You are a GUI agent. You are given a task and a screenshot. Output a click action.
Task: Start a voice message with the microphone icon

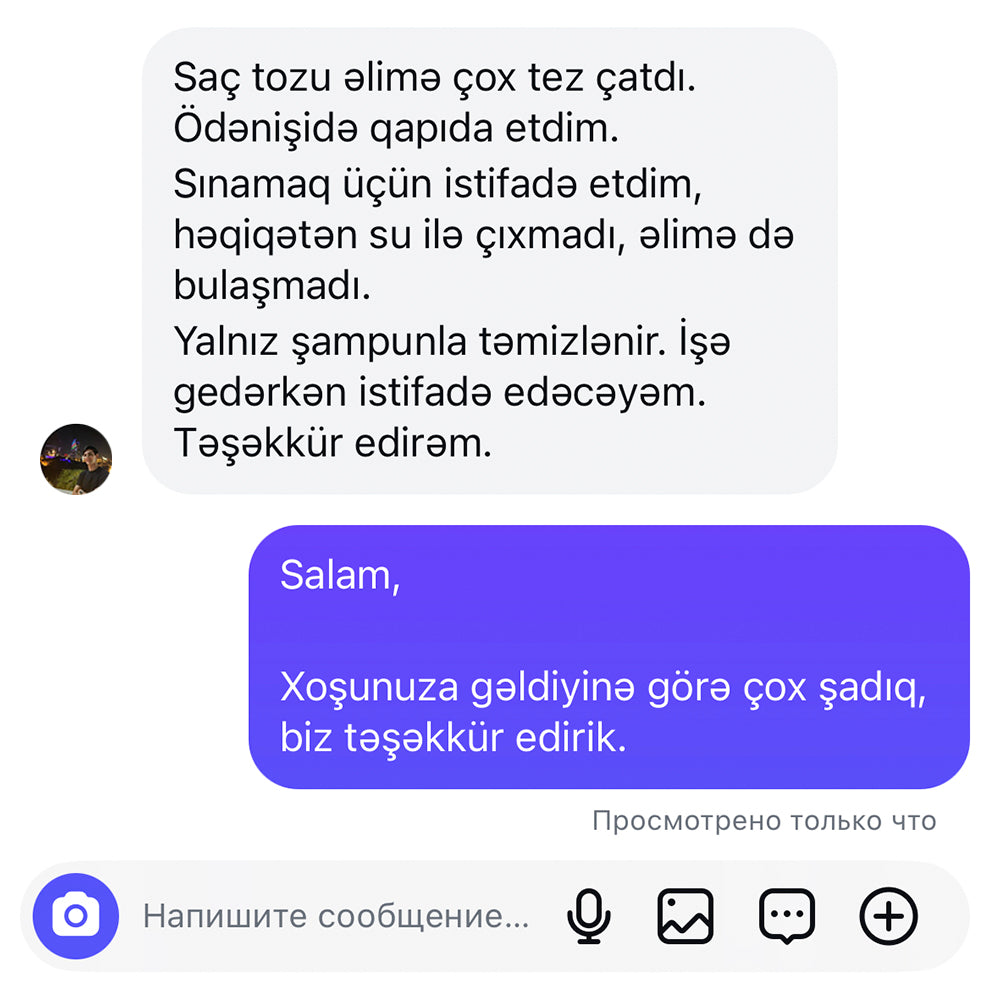click(589, 916)
